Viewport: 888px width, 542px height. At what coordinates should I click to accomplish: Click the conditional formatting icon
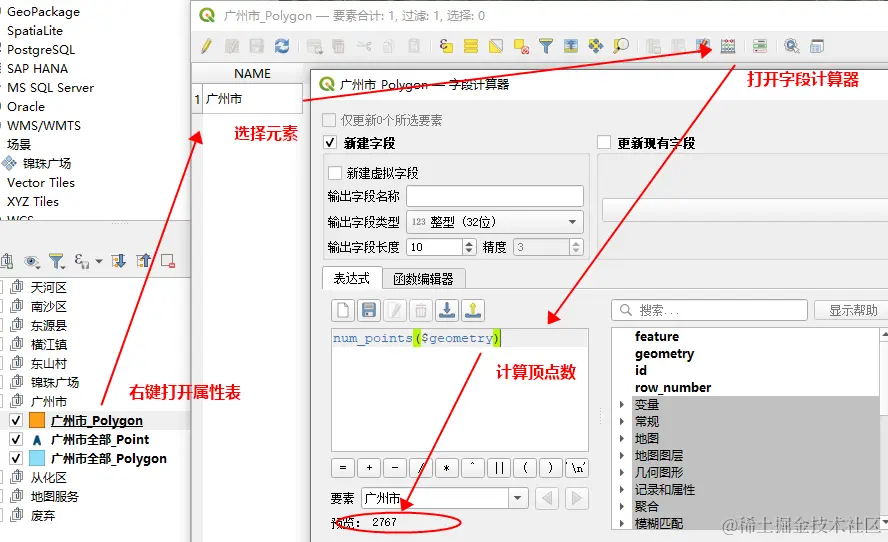[x=759, y=46]
